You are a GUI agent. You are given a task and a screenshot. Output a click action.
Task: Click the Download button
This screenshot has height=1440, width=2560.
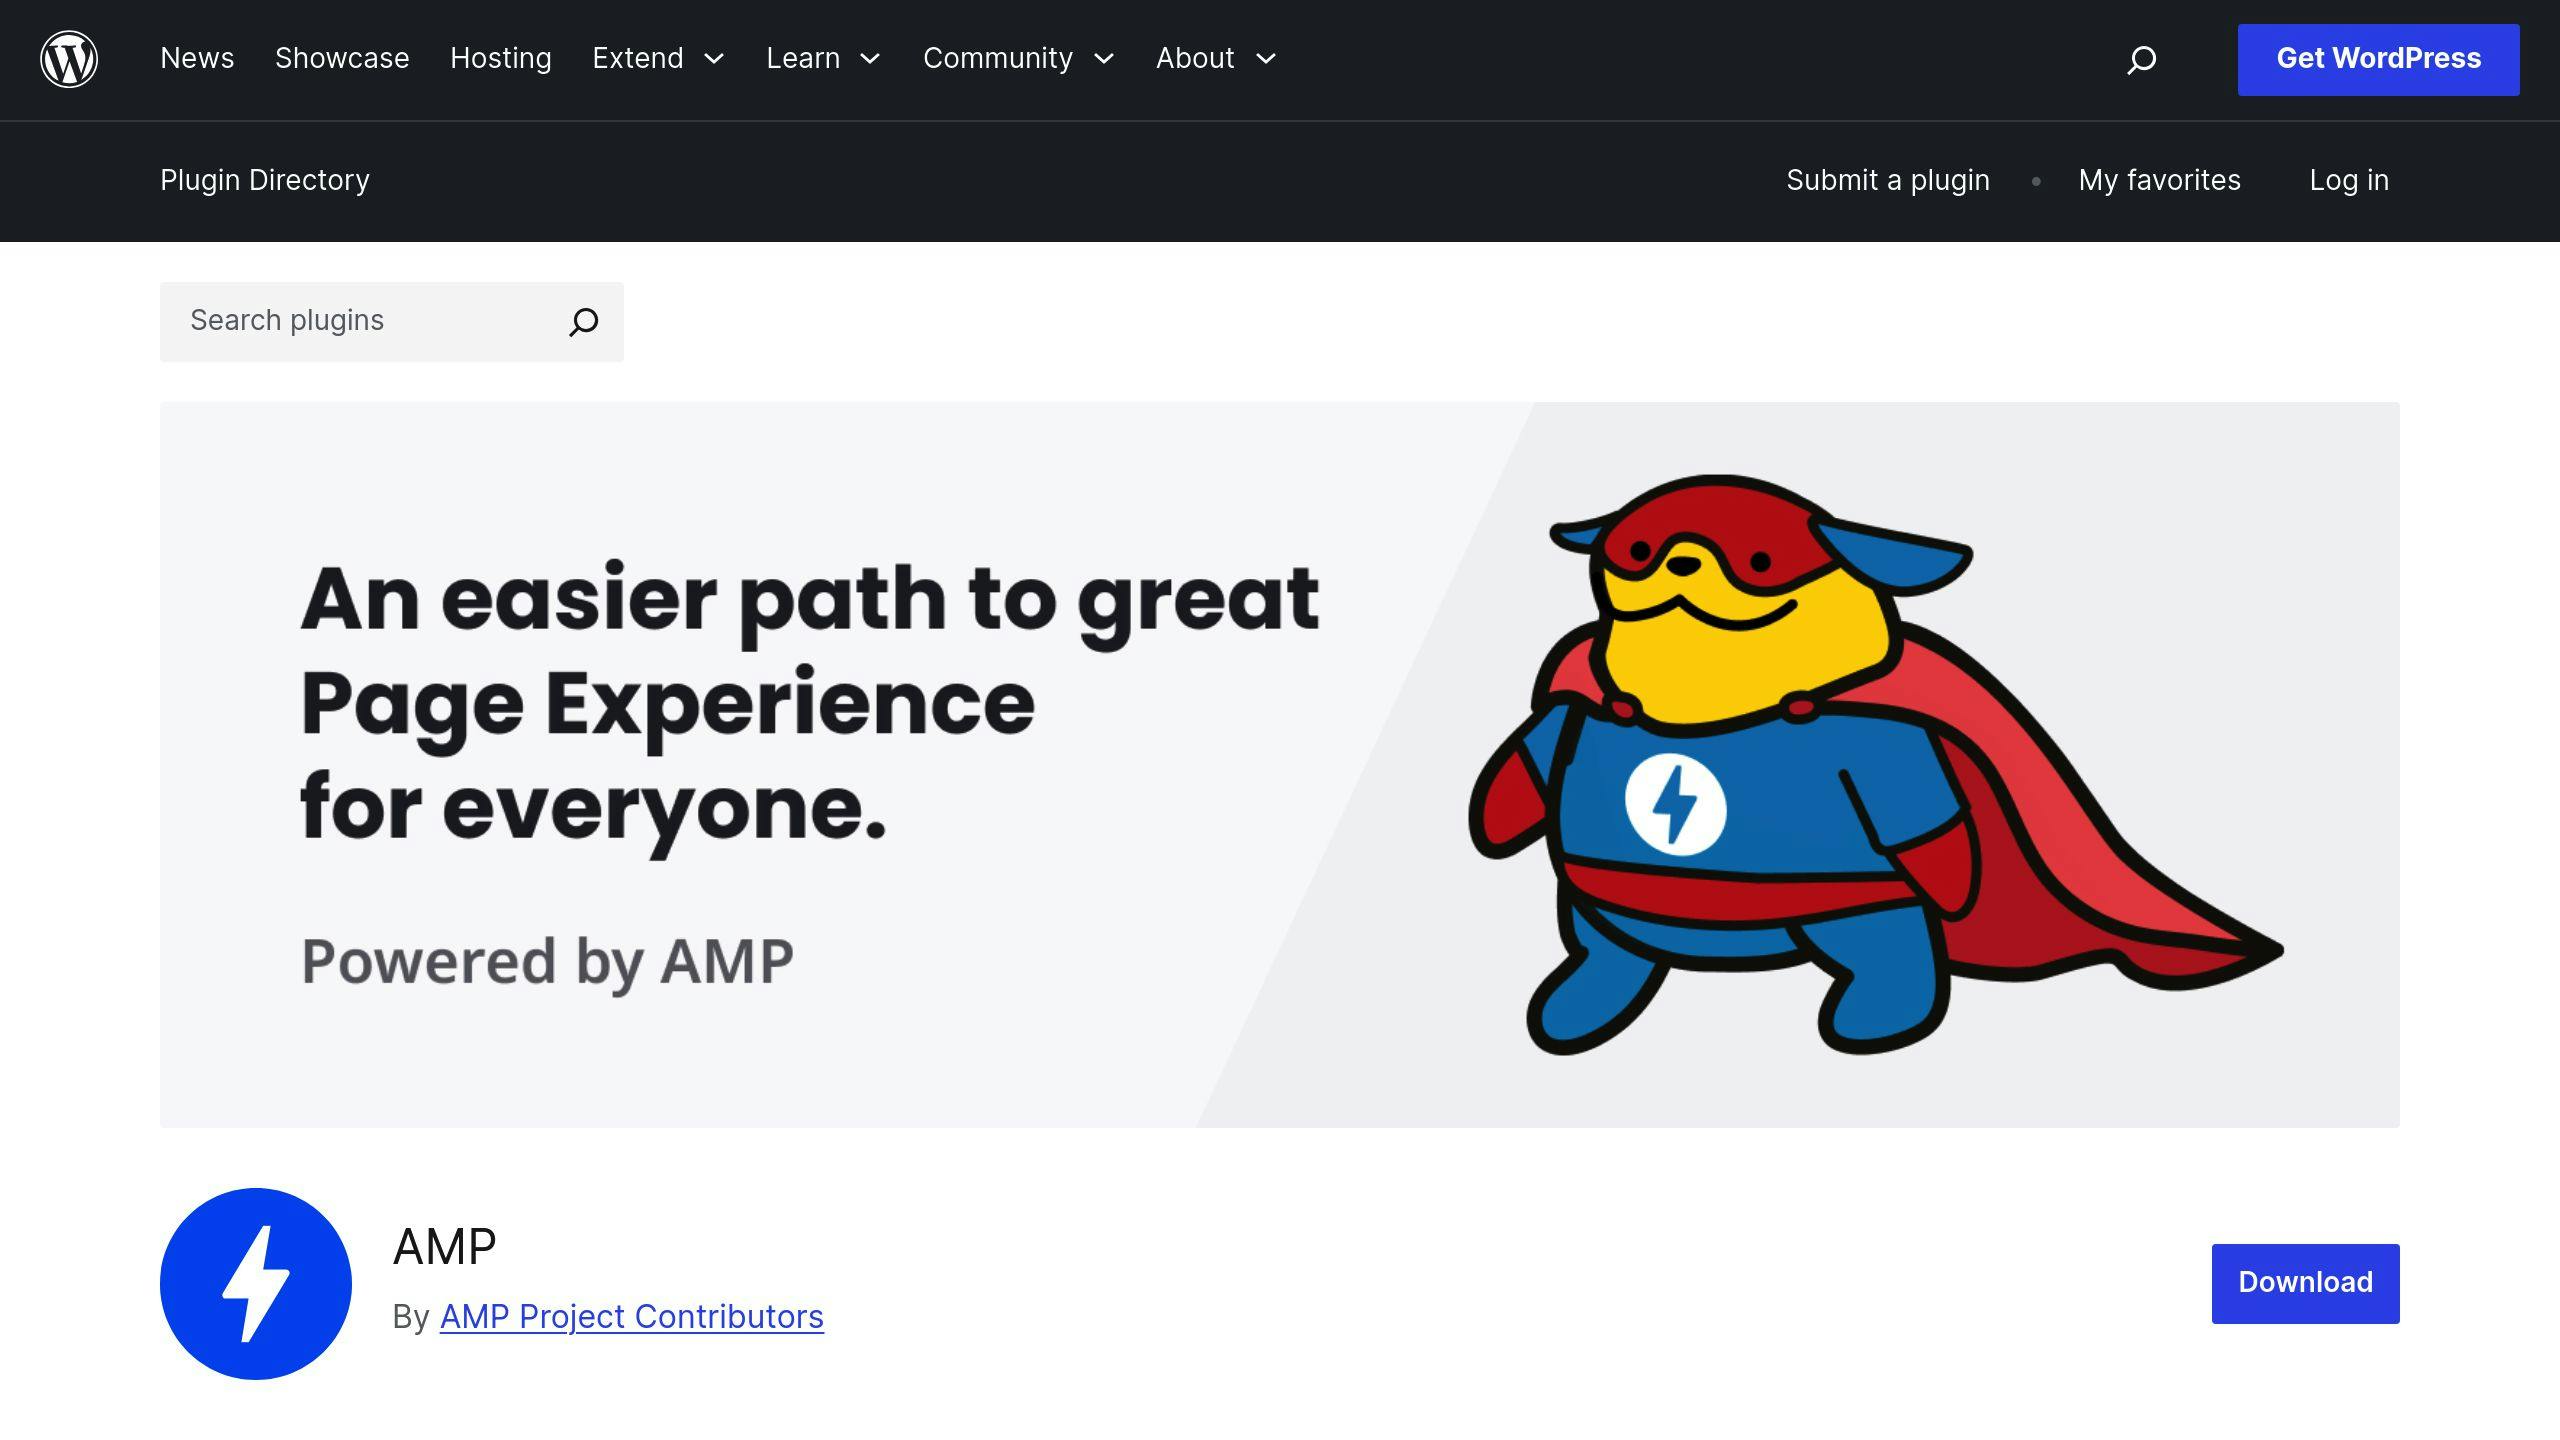tap(2305, 1284)
